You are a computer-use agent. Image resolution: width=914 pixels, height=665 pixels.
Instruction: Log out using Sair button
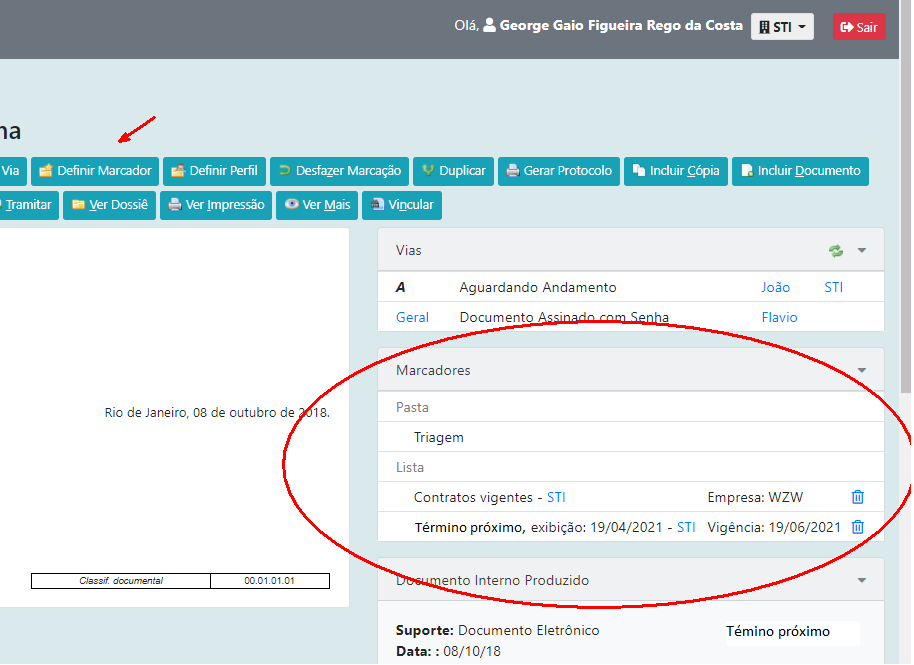coord(859,27)
